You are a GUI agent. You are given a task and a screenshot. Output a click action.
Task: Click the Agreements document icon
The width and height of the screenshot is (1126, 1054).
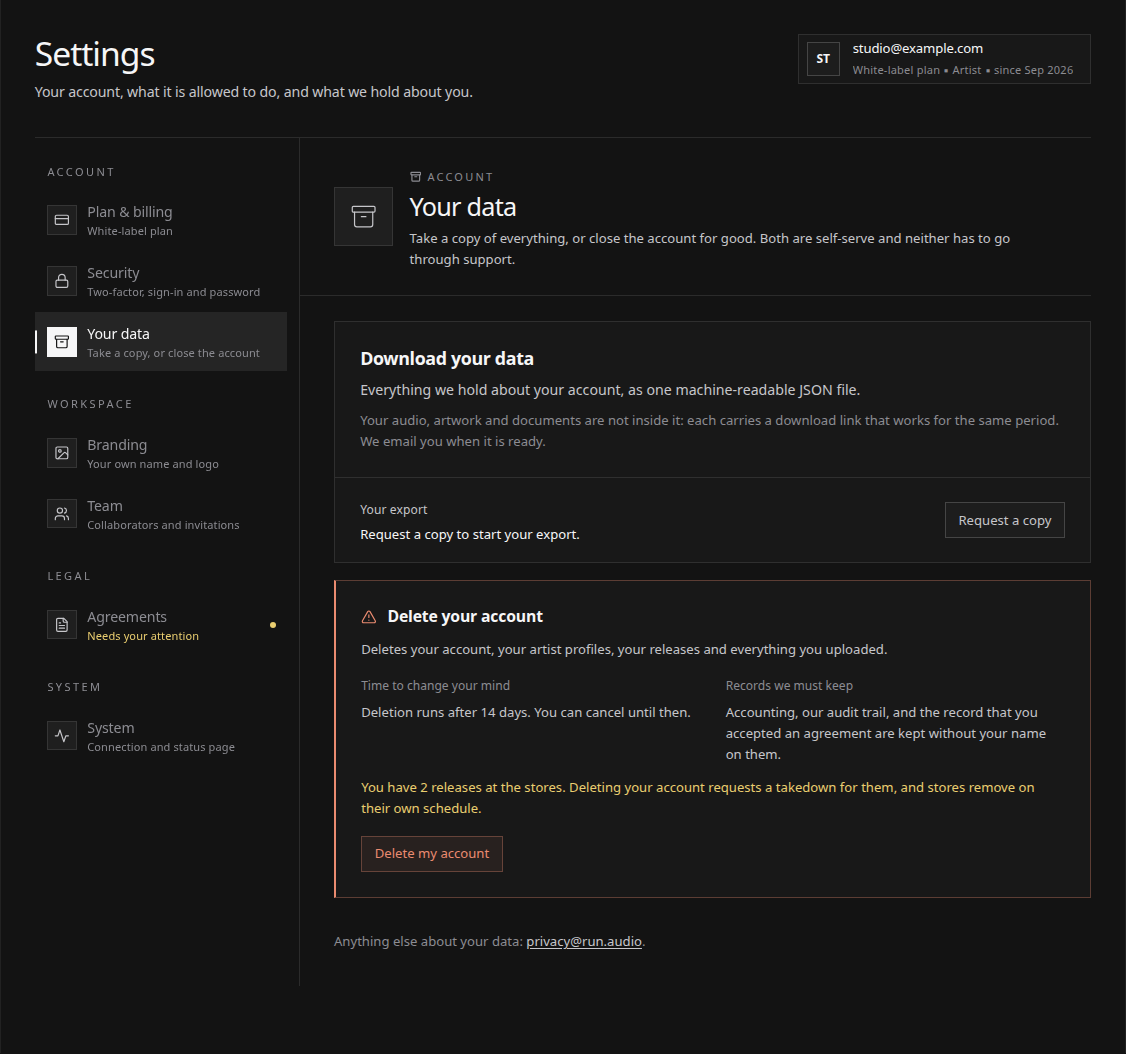(x=62, y=625)
